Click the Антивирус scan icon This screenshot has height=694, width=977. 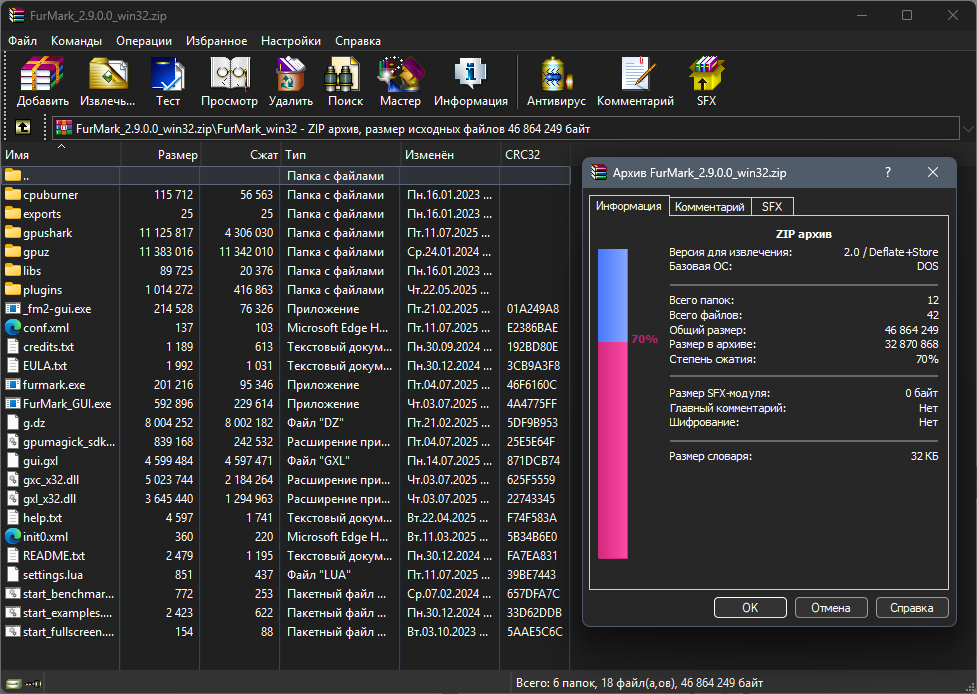(556, 74)
